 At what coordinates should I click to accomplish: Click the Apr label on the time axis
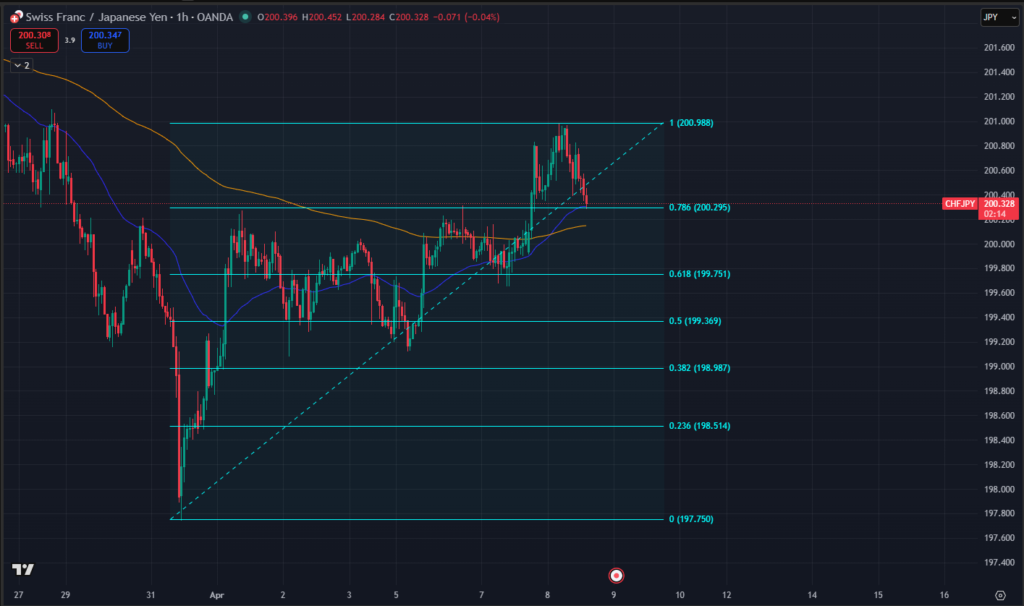coord(216,594)
